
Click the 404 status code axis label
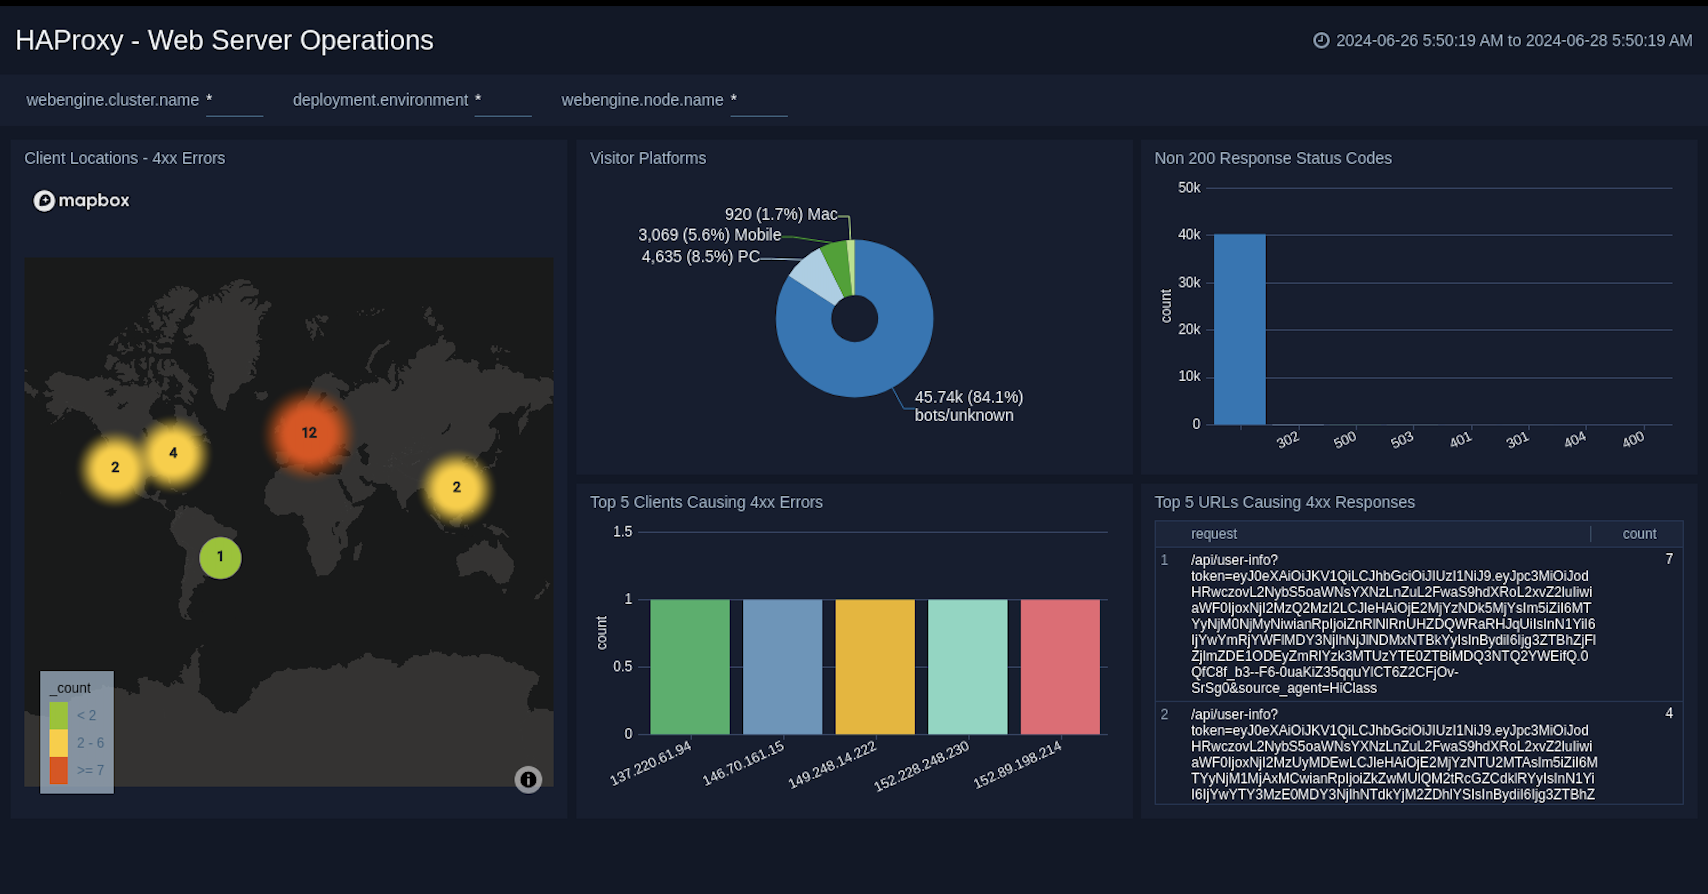(1575, 439)
